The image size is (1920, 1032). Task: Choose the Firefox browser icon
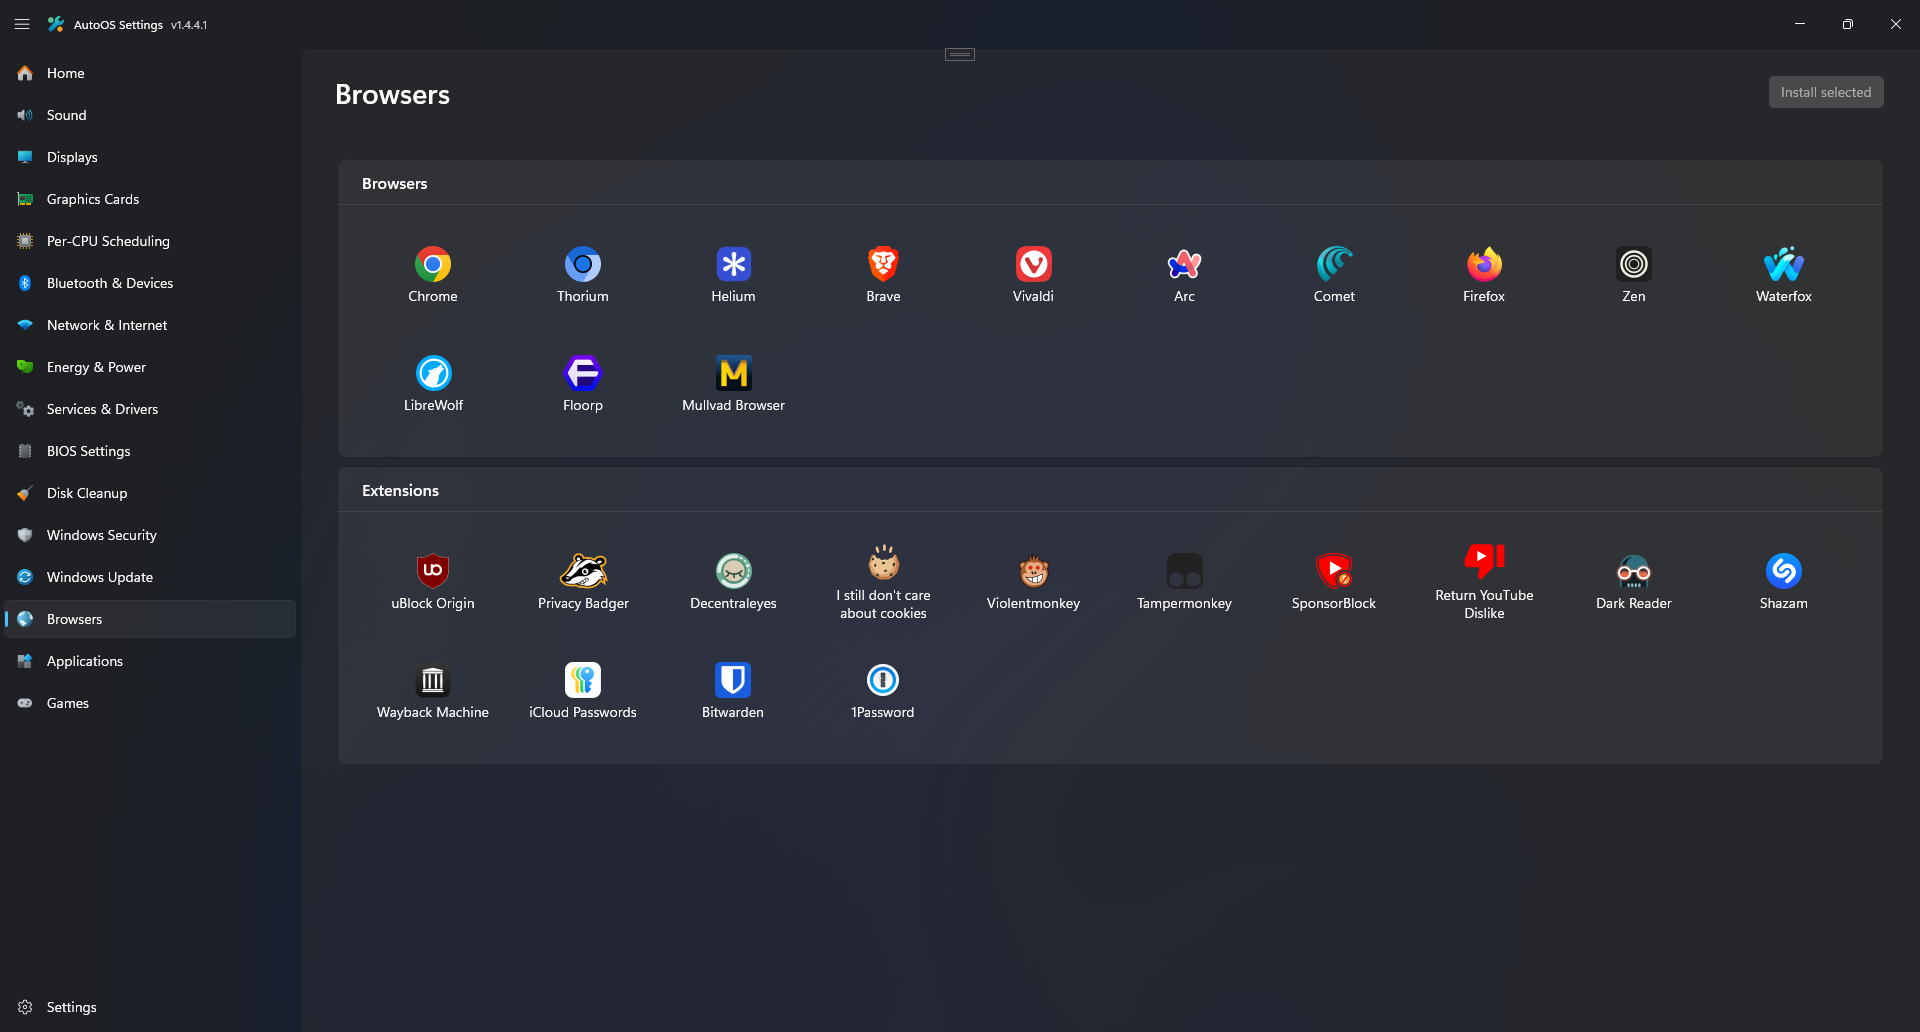tap(1484, 264)
